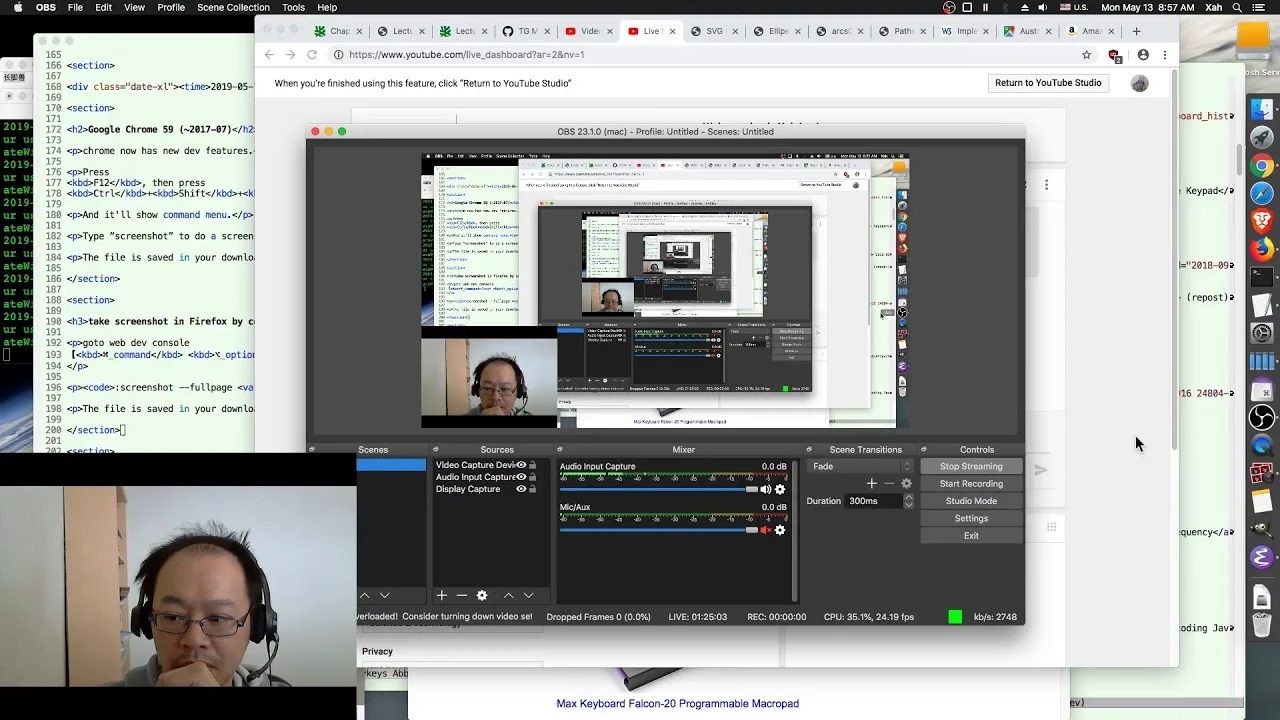This screenshot has height=720, width=1280.
Task: Mute the Audio Input Capture speaker icon
Action: click(765, 489)
